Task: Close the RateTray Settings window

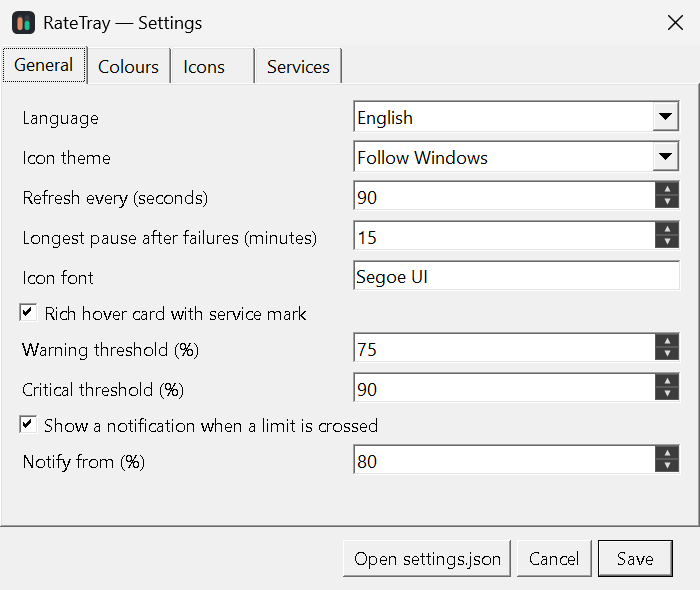Action: coord(675,22)
